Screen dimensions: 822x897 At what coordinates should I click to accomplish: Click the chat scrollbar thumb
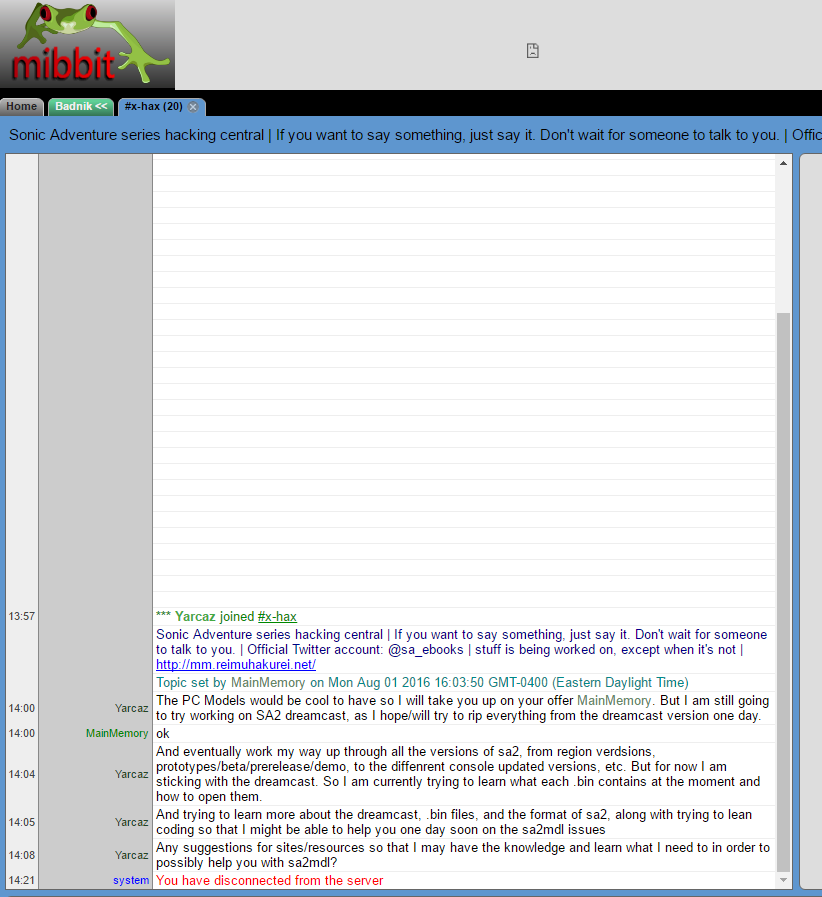(x=783, y=592)
